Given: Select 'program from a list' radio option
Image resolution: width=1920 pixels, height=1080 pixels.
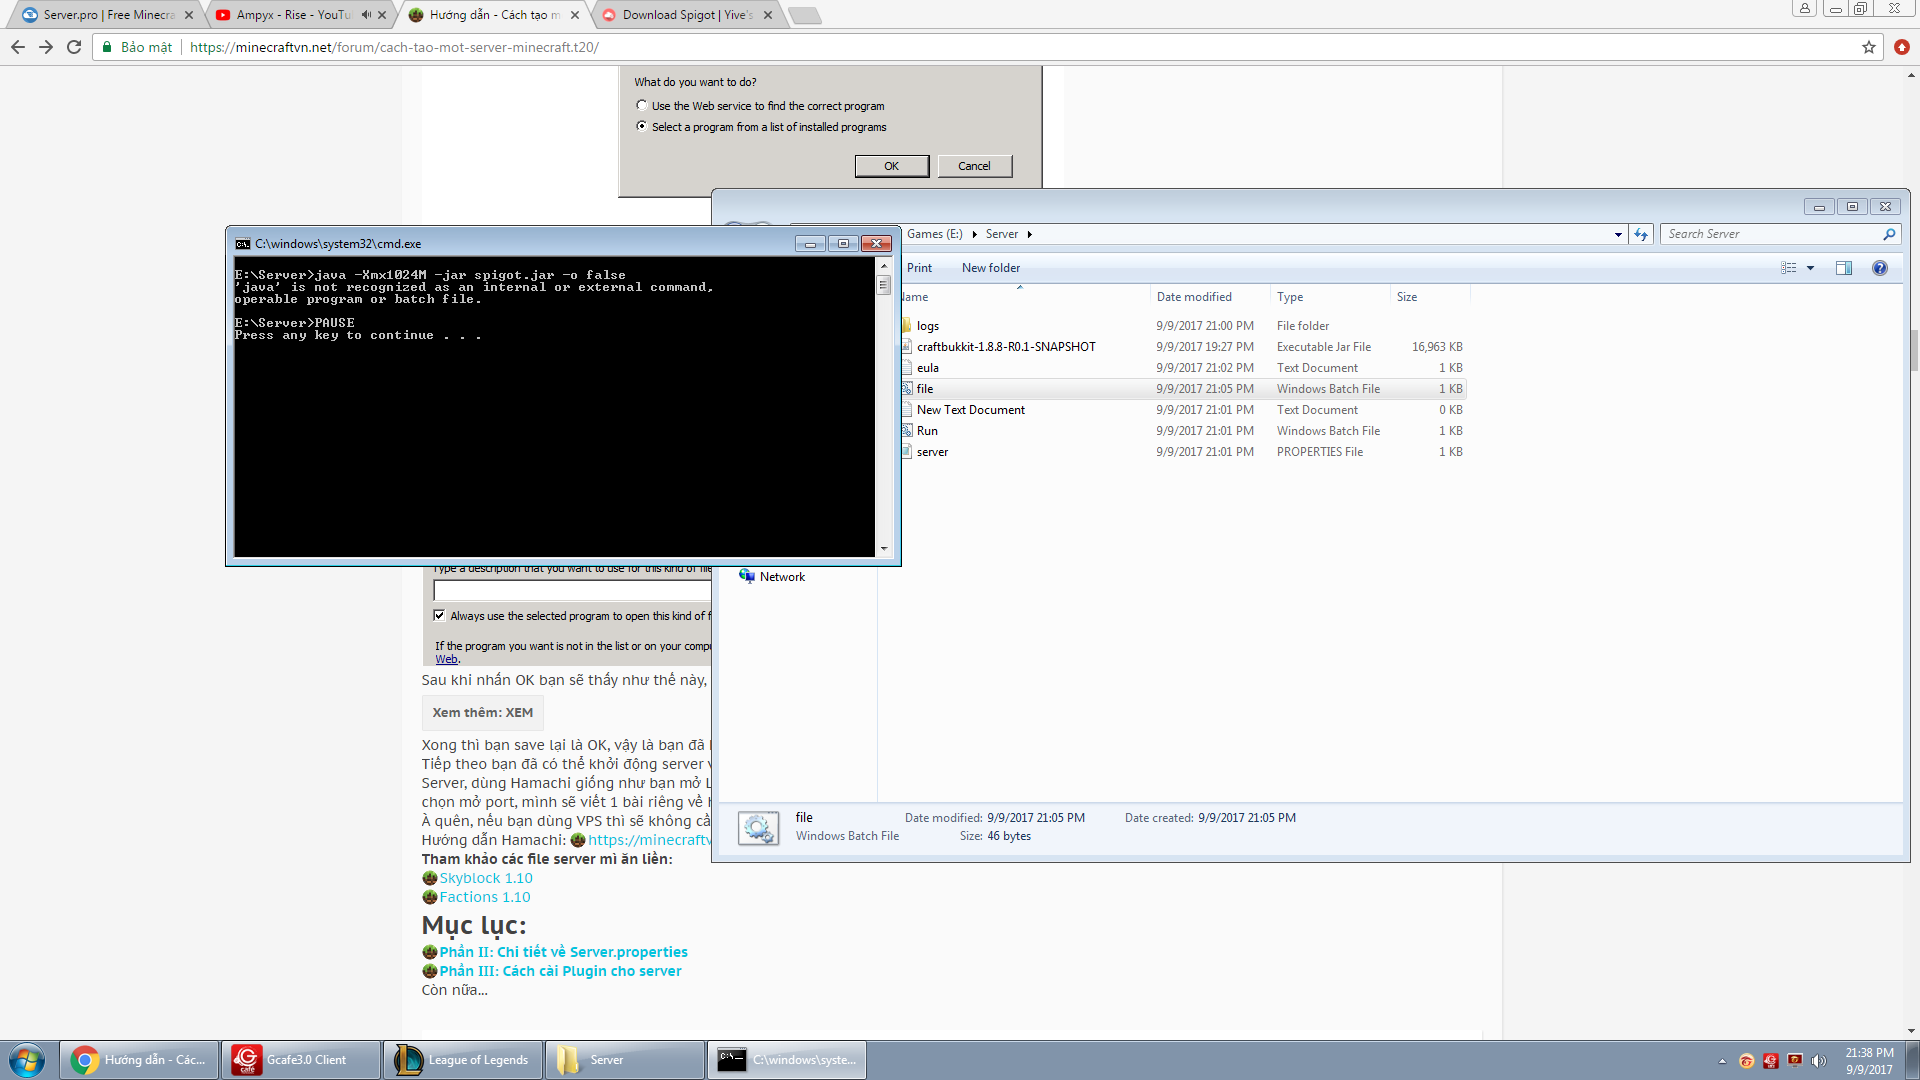Looking at the screenshot, I should 642,126.
